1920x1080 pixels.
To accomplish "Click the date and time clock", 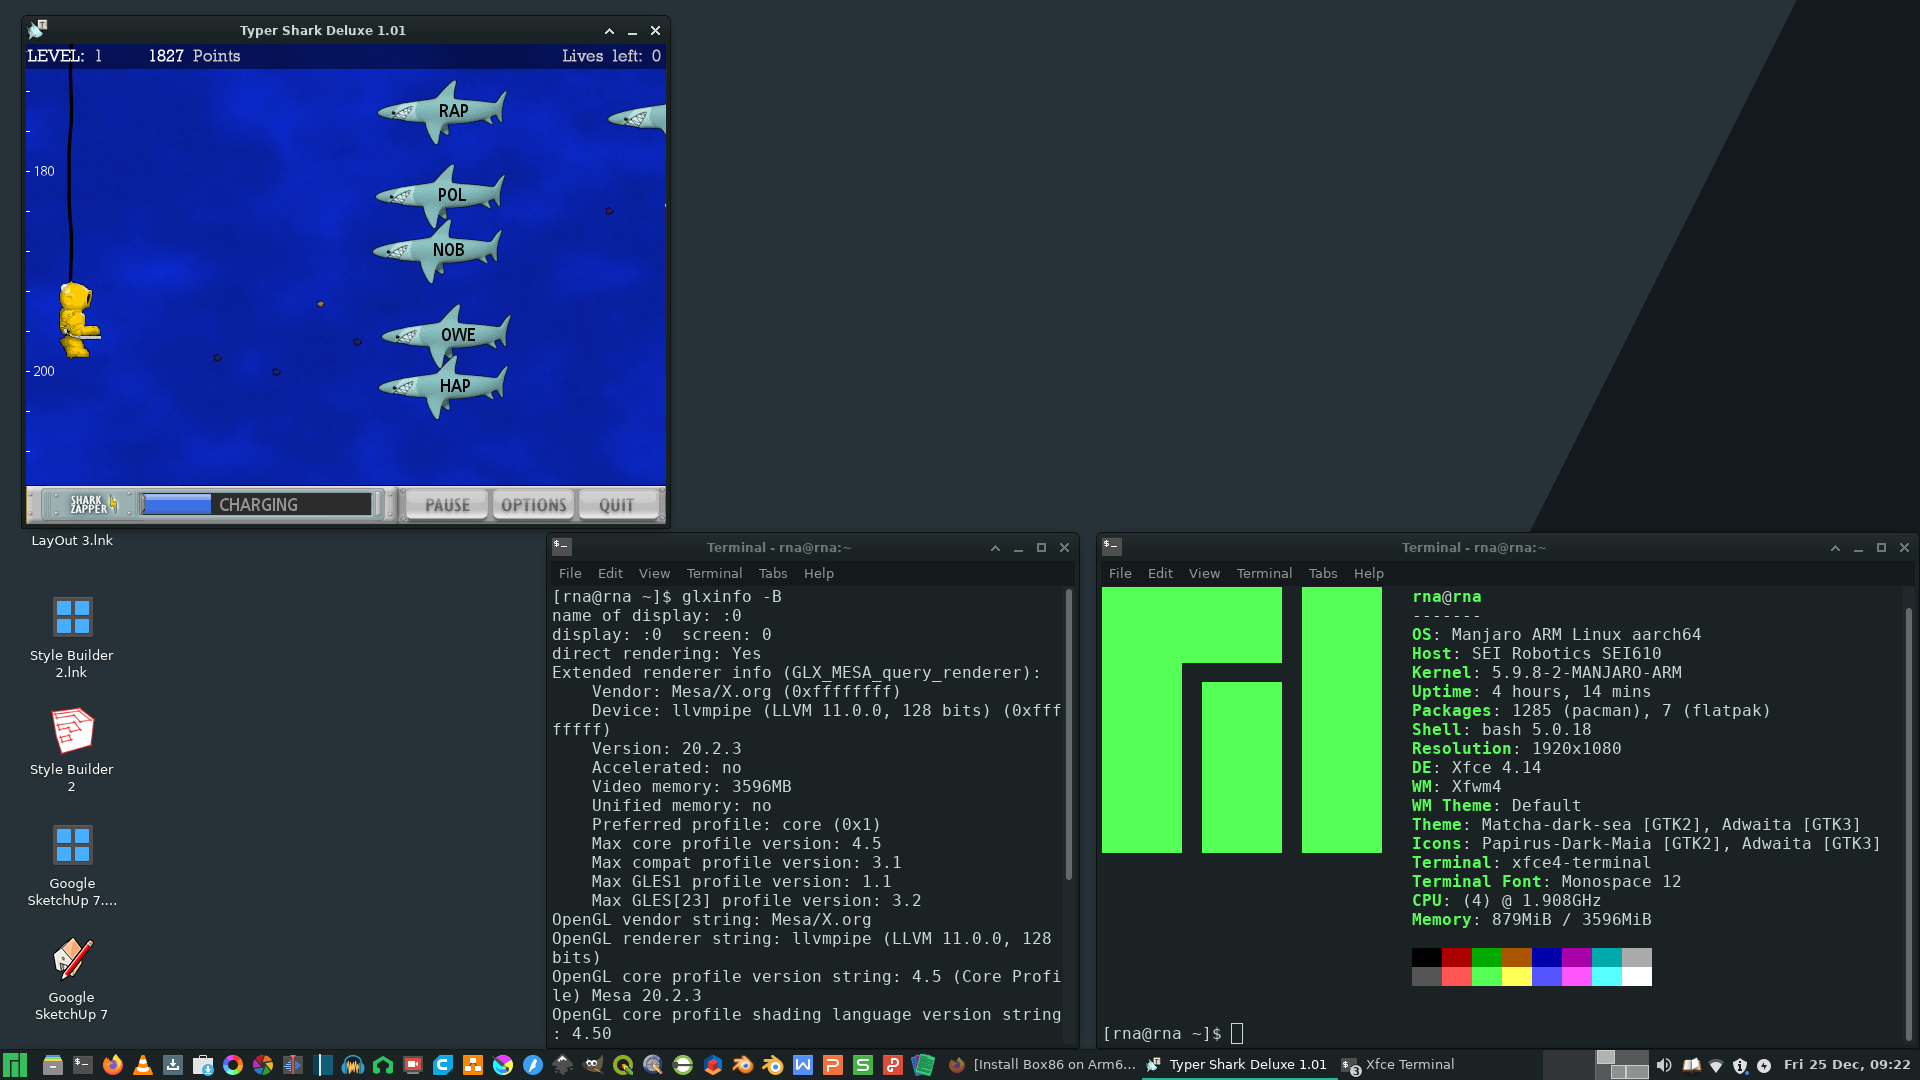I will click(1847, 1065).
